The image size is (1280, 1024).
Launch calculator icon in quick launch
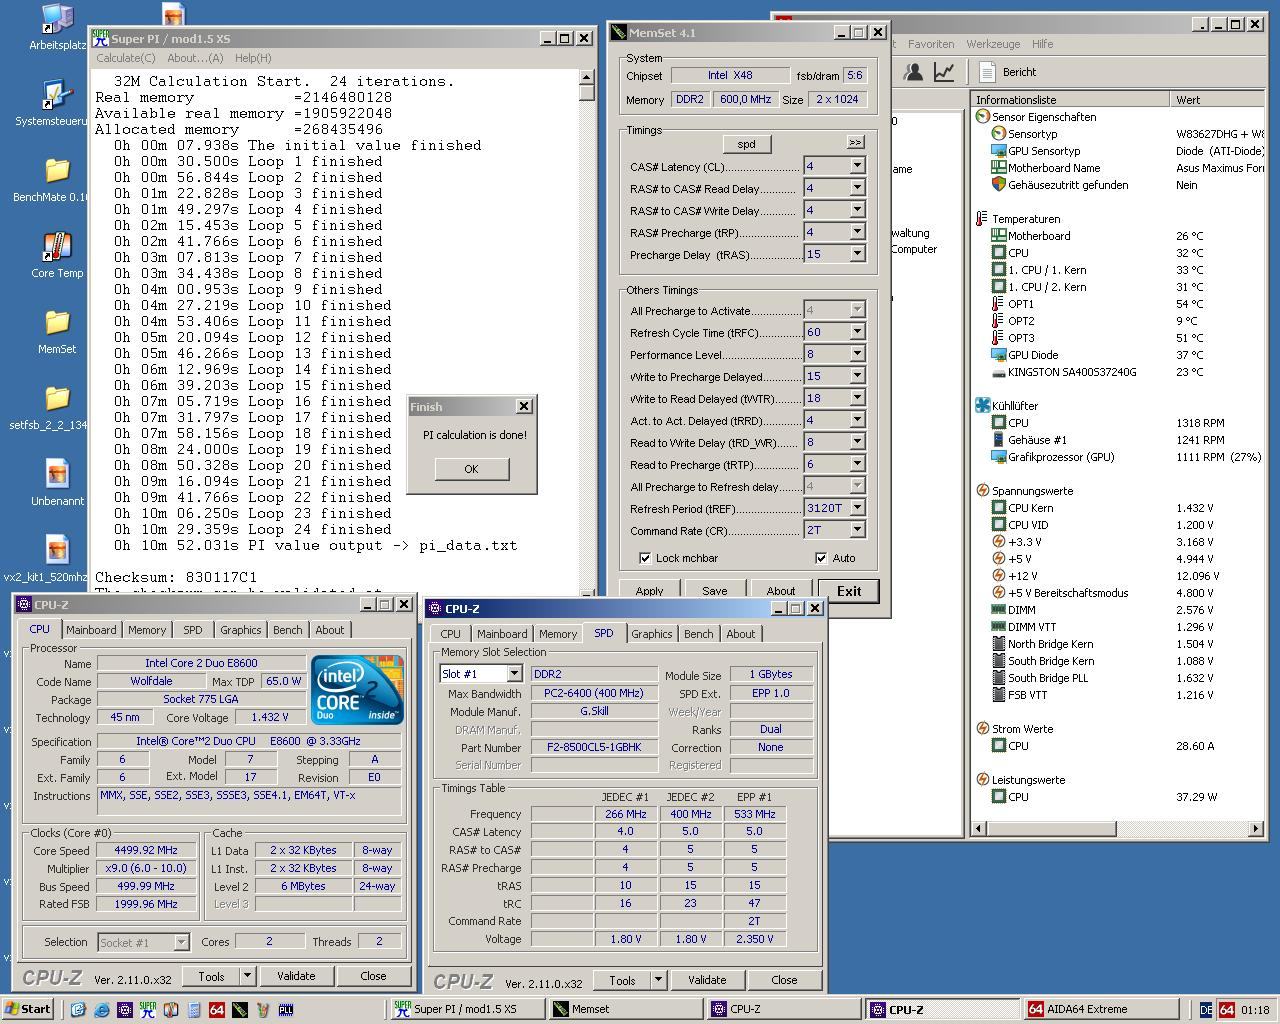(193, 1010)
